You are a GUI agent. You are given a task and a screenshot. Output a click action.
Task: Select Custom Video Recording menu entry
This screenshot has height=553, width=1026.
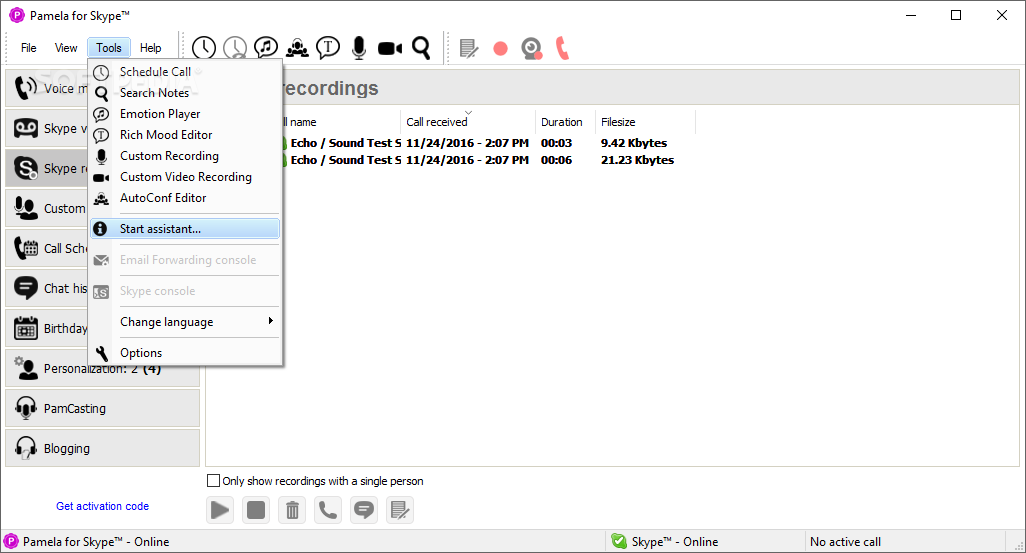click(185, 177)
